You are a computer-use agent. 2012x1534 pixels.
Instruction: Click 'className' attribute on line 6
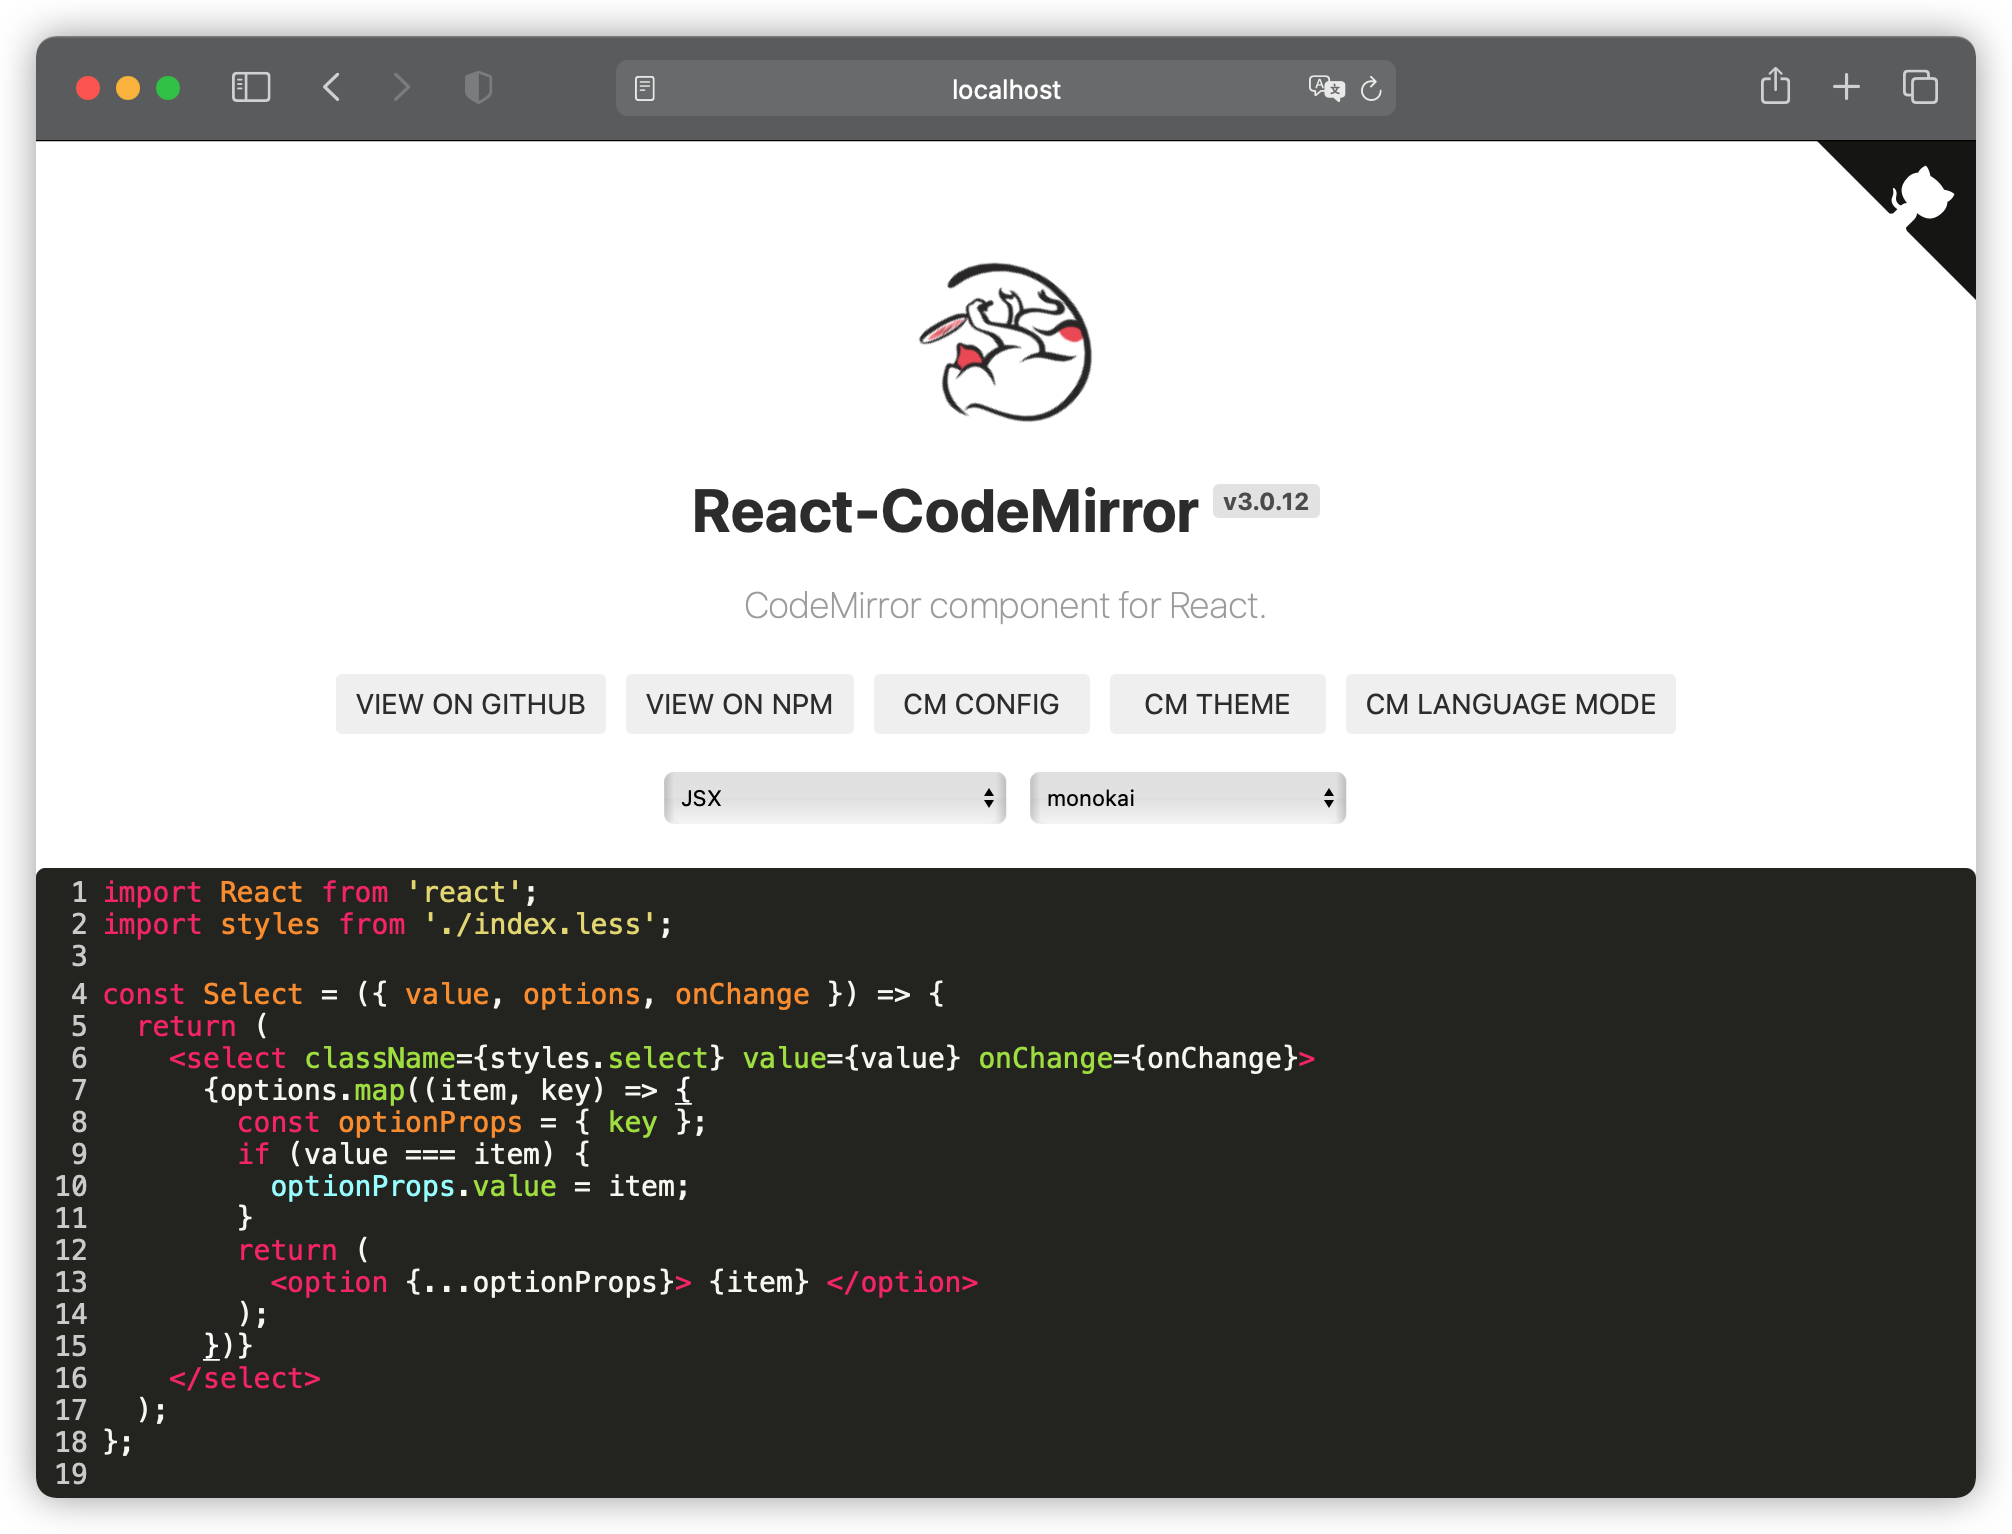point(380,1058)
